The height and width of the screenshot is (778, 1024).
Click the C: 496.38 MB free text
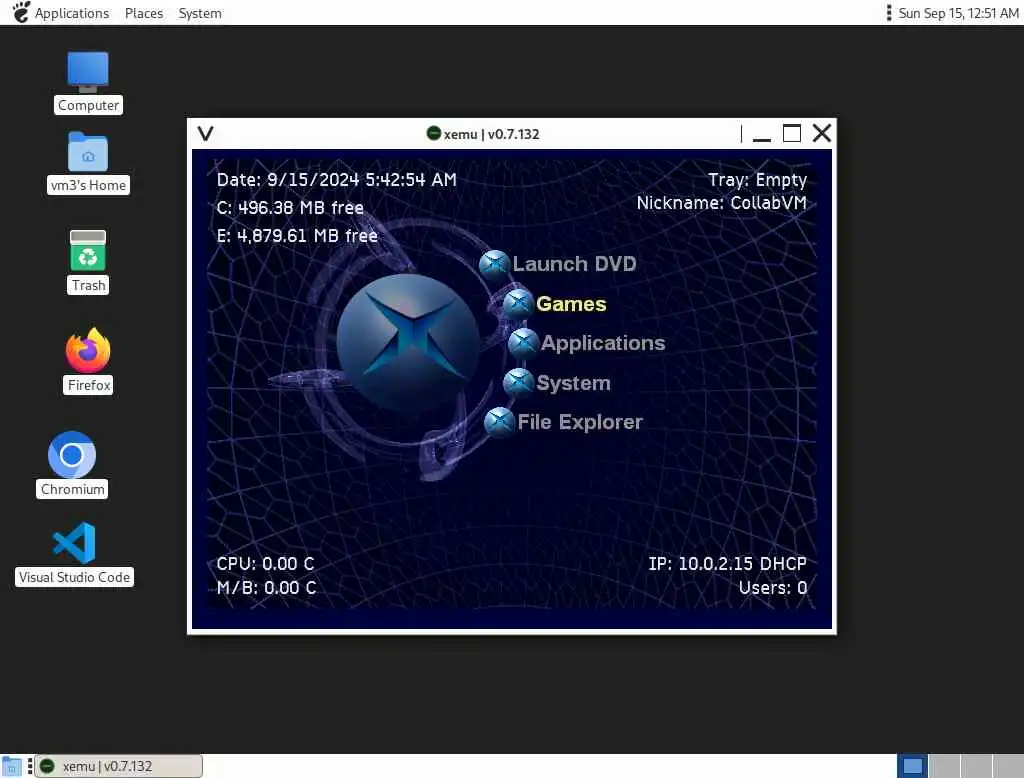click(290, 208)
